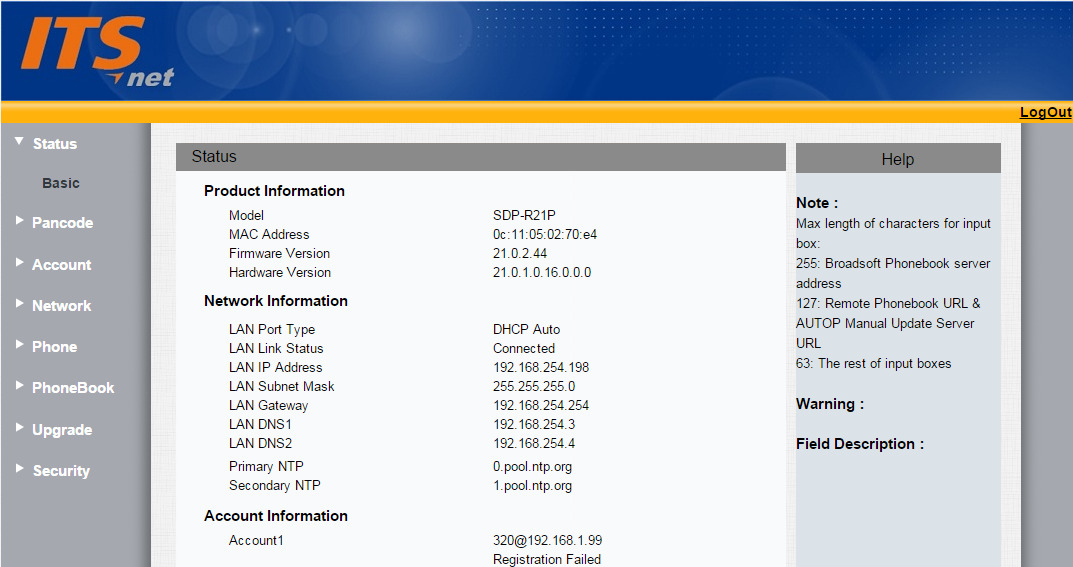Click the LAN IP address 192.168.254.198
The height and width of the screenshot is (567, 1073).
[x=541, y=368]
